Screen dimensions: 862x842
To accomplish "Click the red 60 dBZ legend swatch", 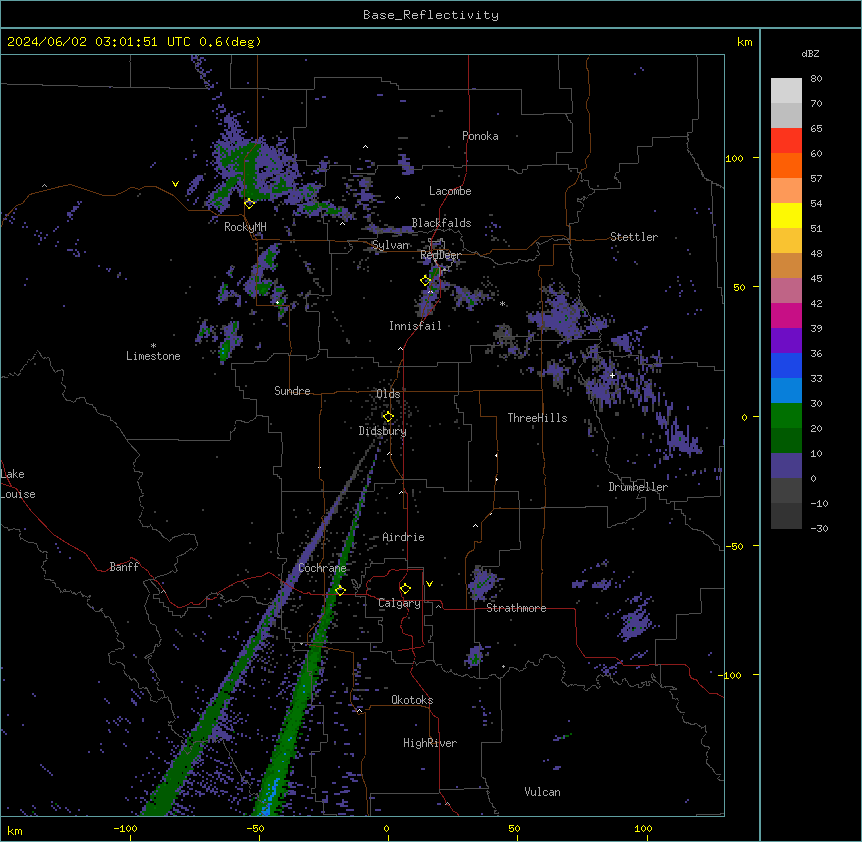I will click(x=786, y=141).
